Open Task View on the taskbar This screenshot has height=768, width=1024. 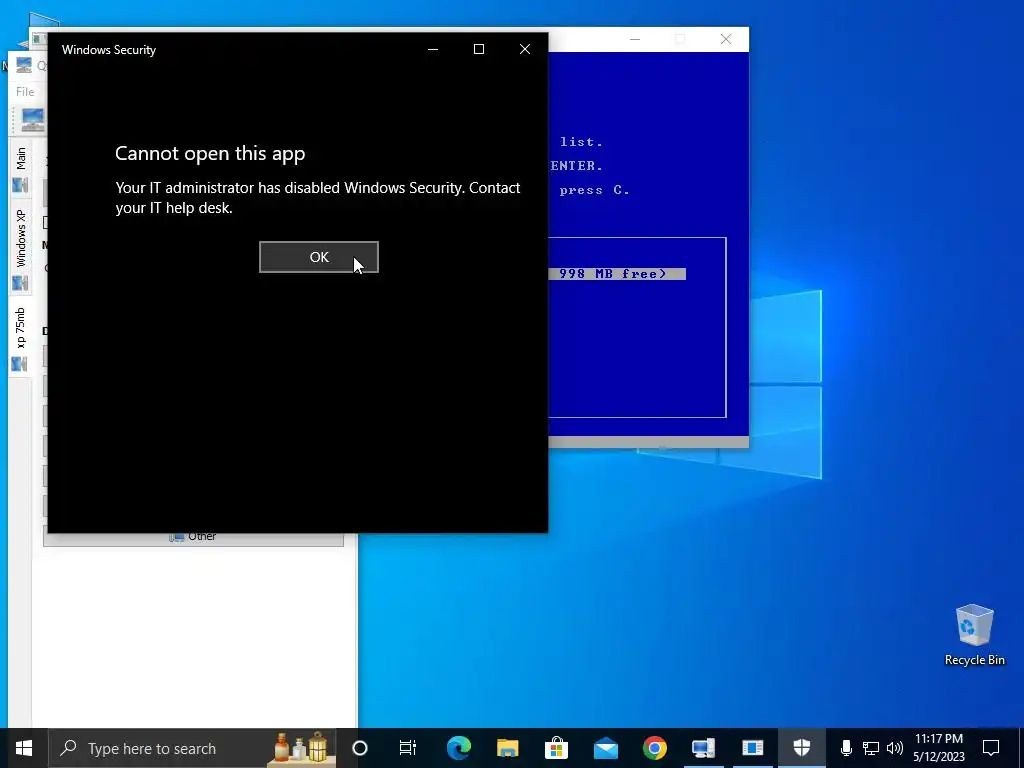(x=408, y=748)
